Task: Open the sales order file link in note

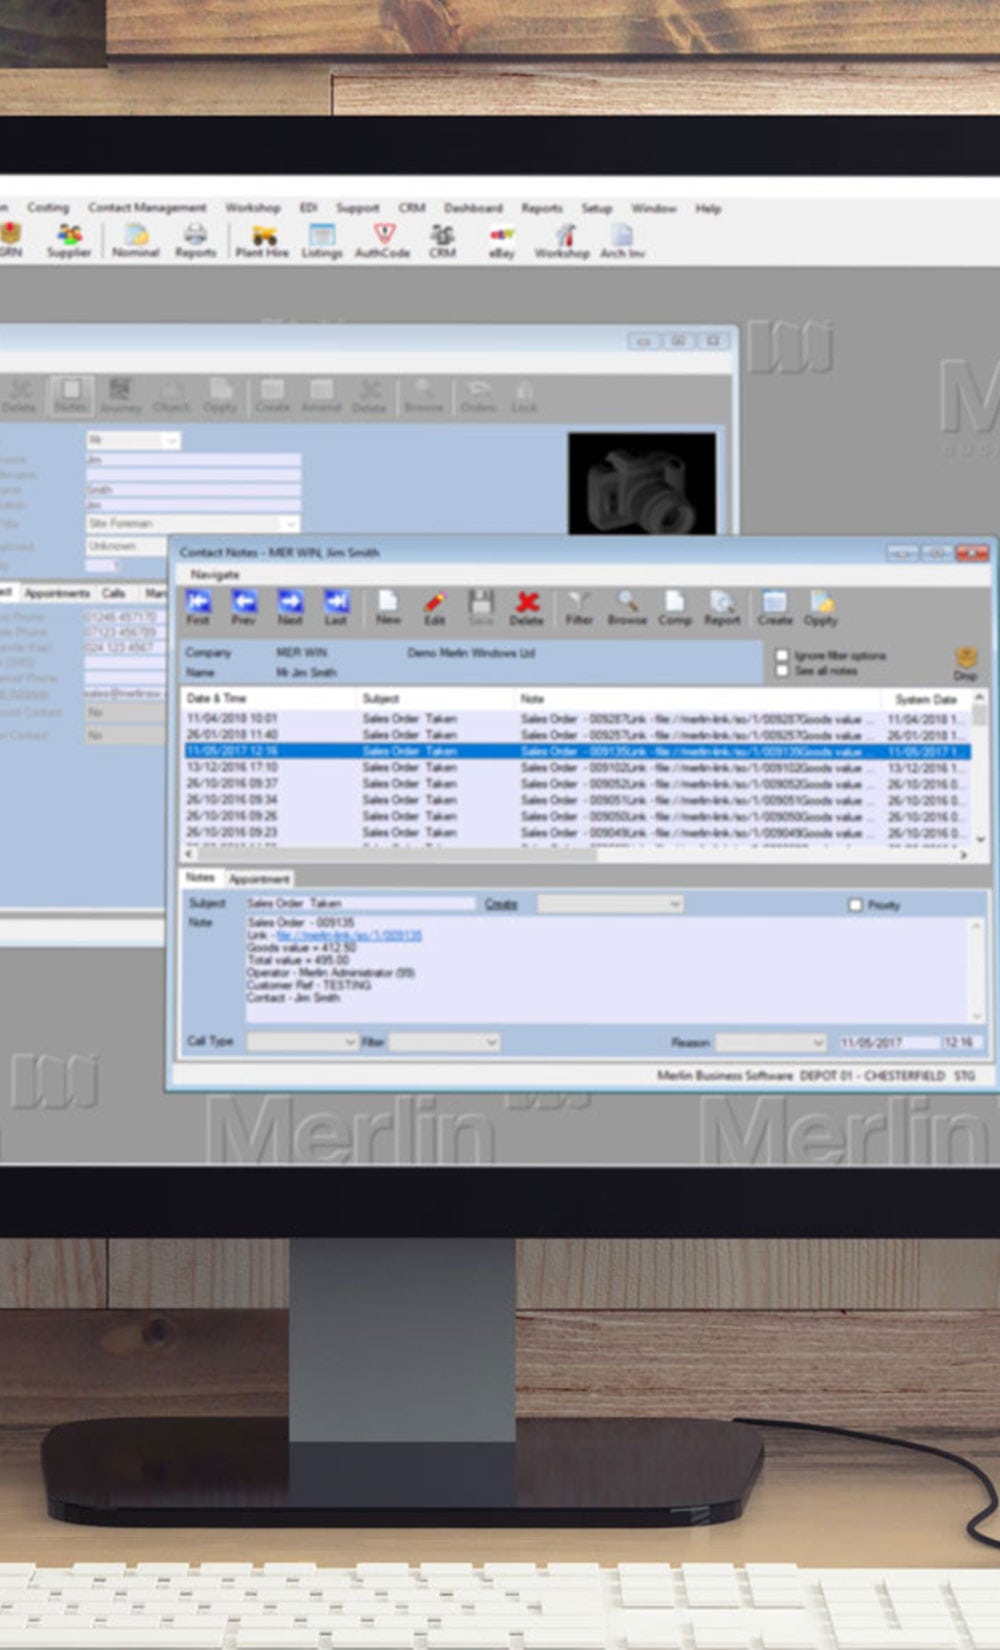Action: coord(349,935)
